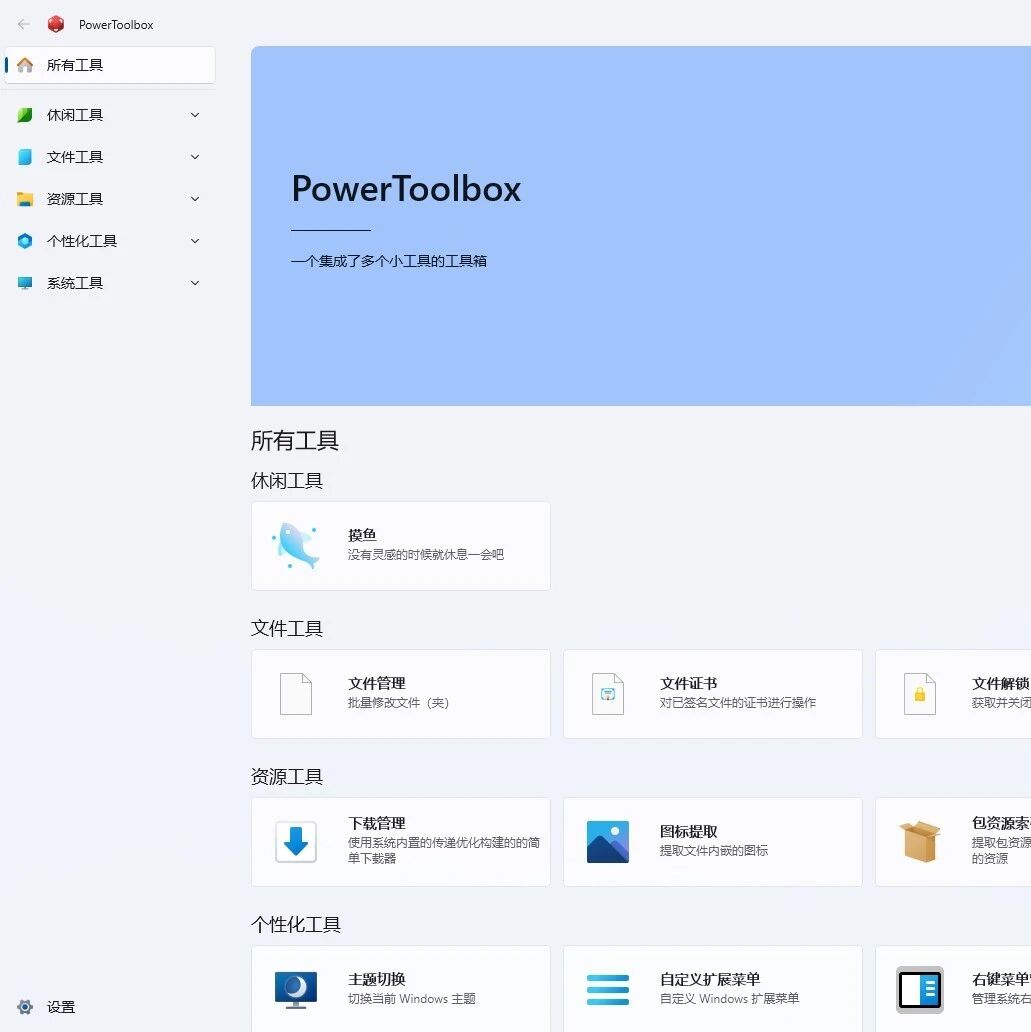Open the 主题切换 tool card
The image size is (1031, 1032).
click(401, 989)
